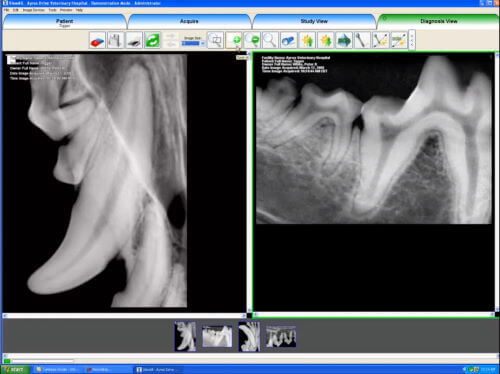The height and width of the screenshot is (374, 500).
Task: Click the green right arrow toolbar icon
Action: pyautogui.click(x=344, y=40)
